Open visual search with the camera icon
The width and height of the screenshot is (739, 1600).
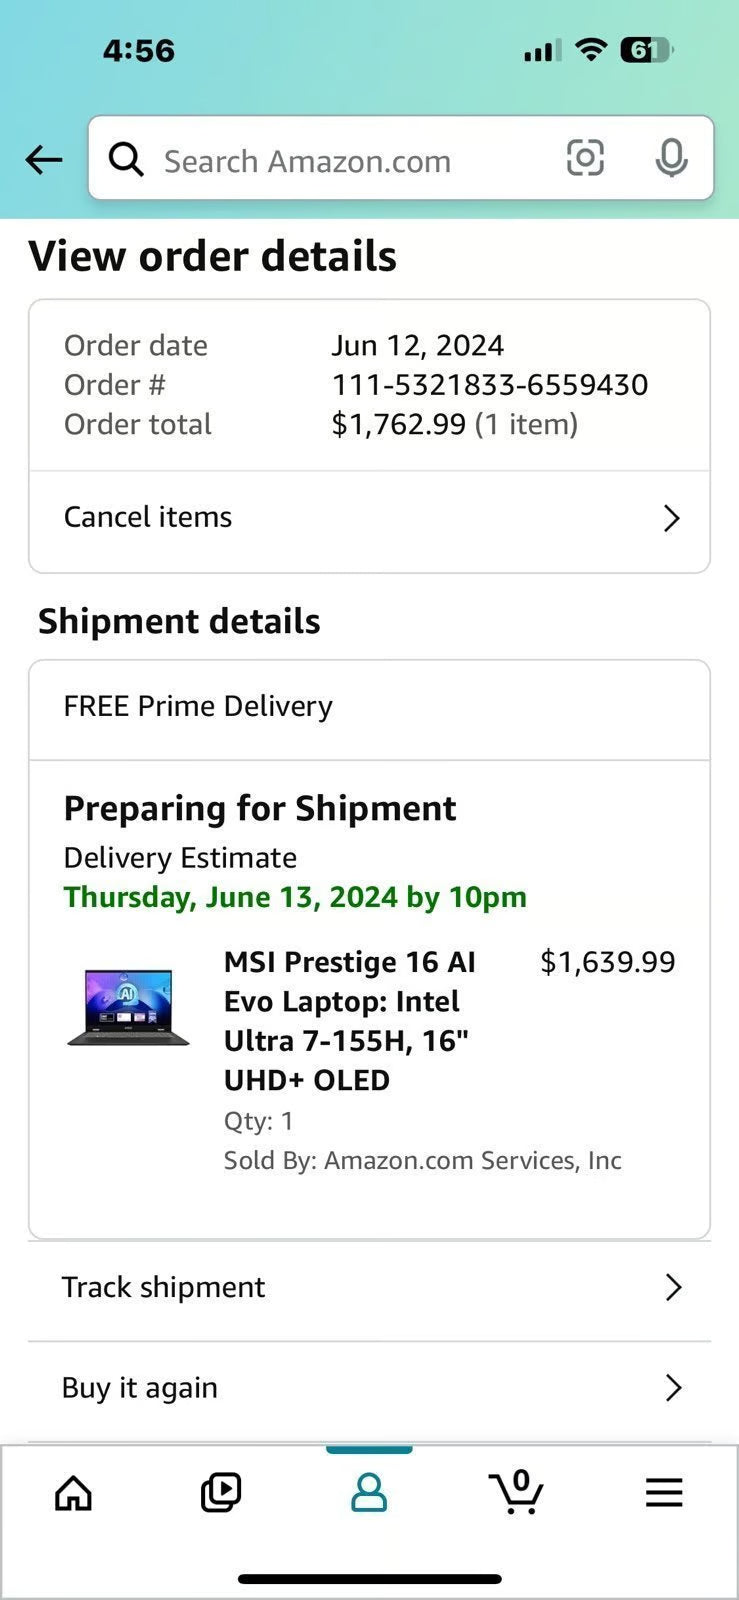click(585, 159)
